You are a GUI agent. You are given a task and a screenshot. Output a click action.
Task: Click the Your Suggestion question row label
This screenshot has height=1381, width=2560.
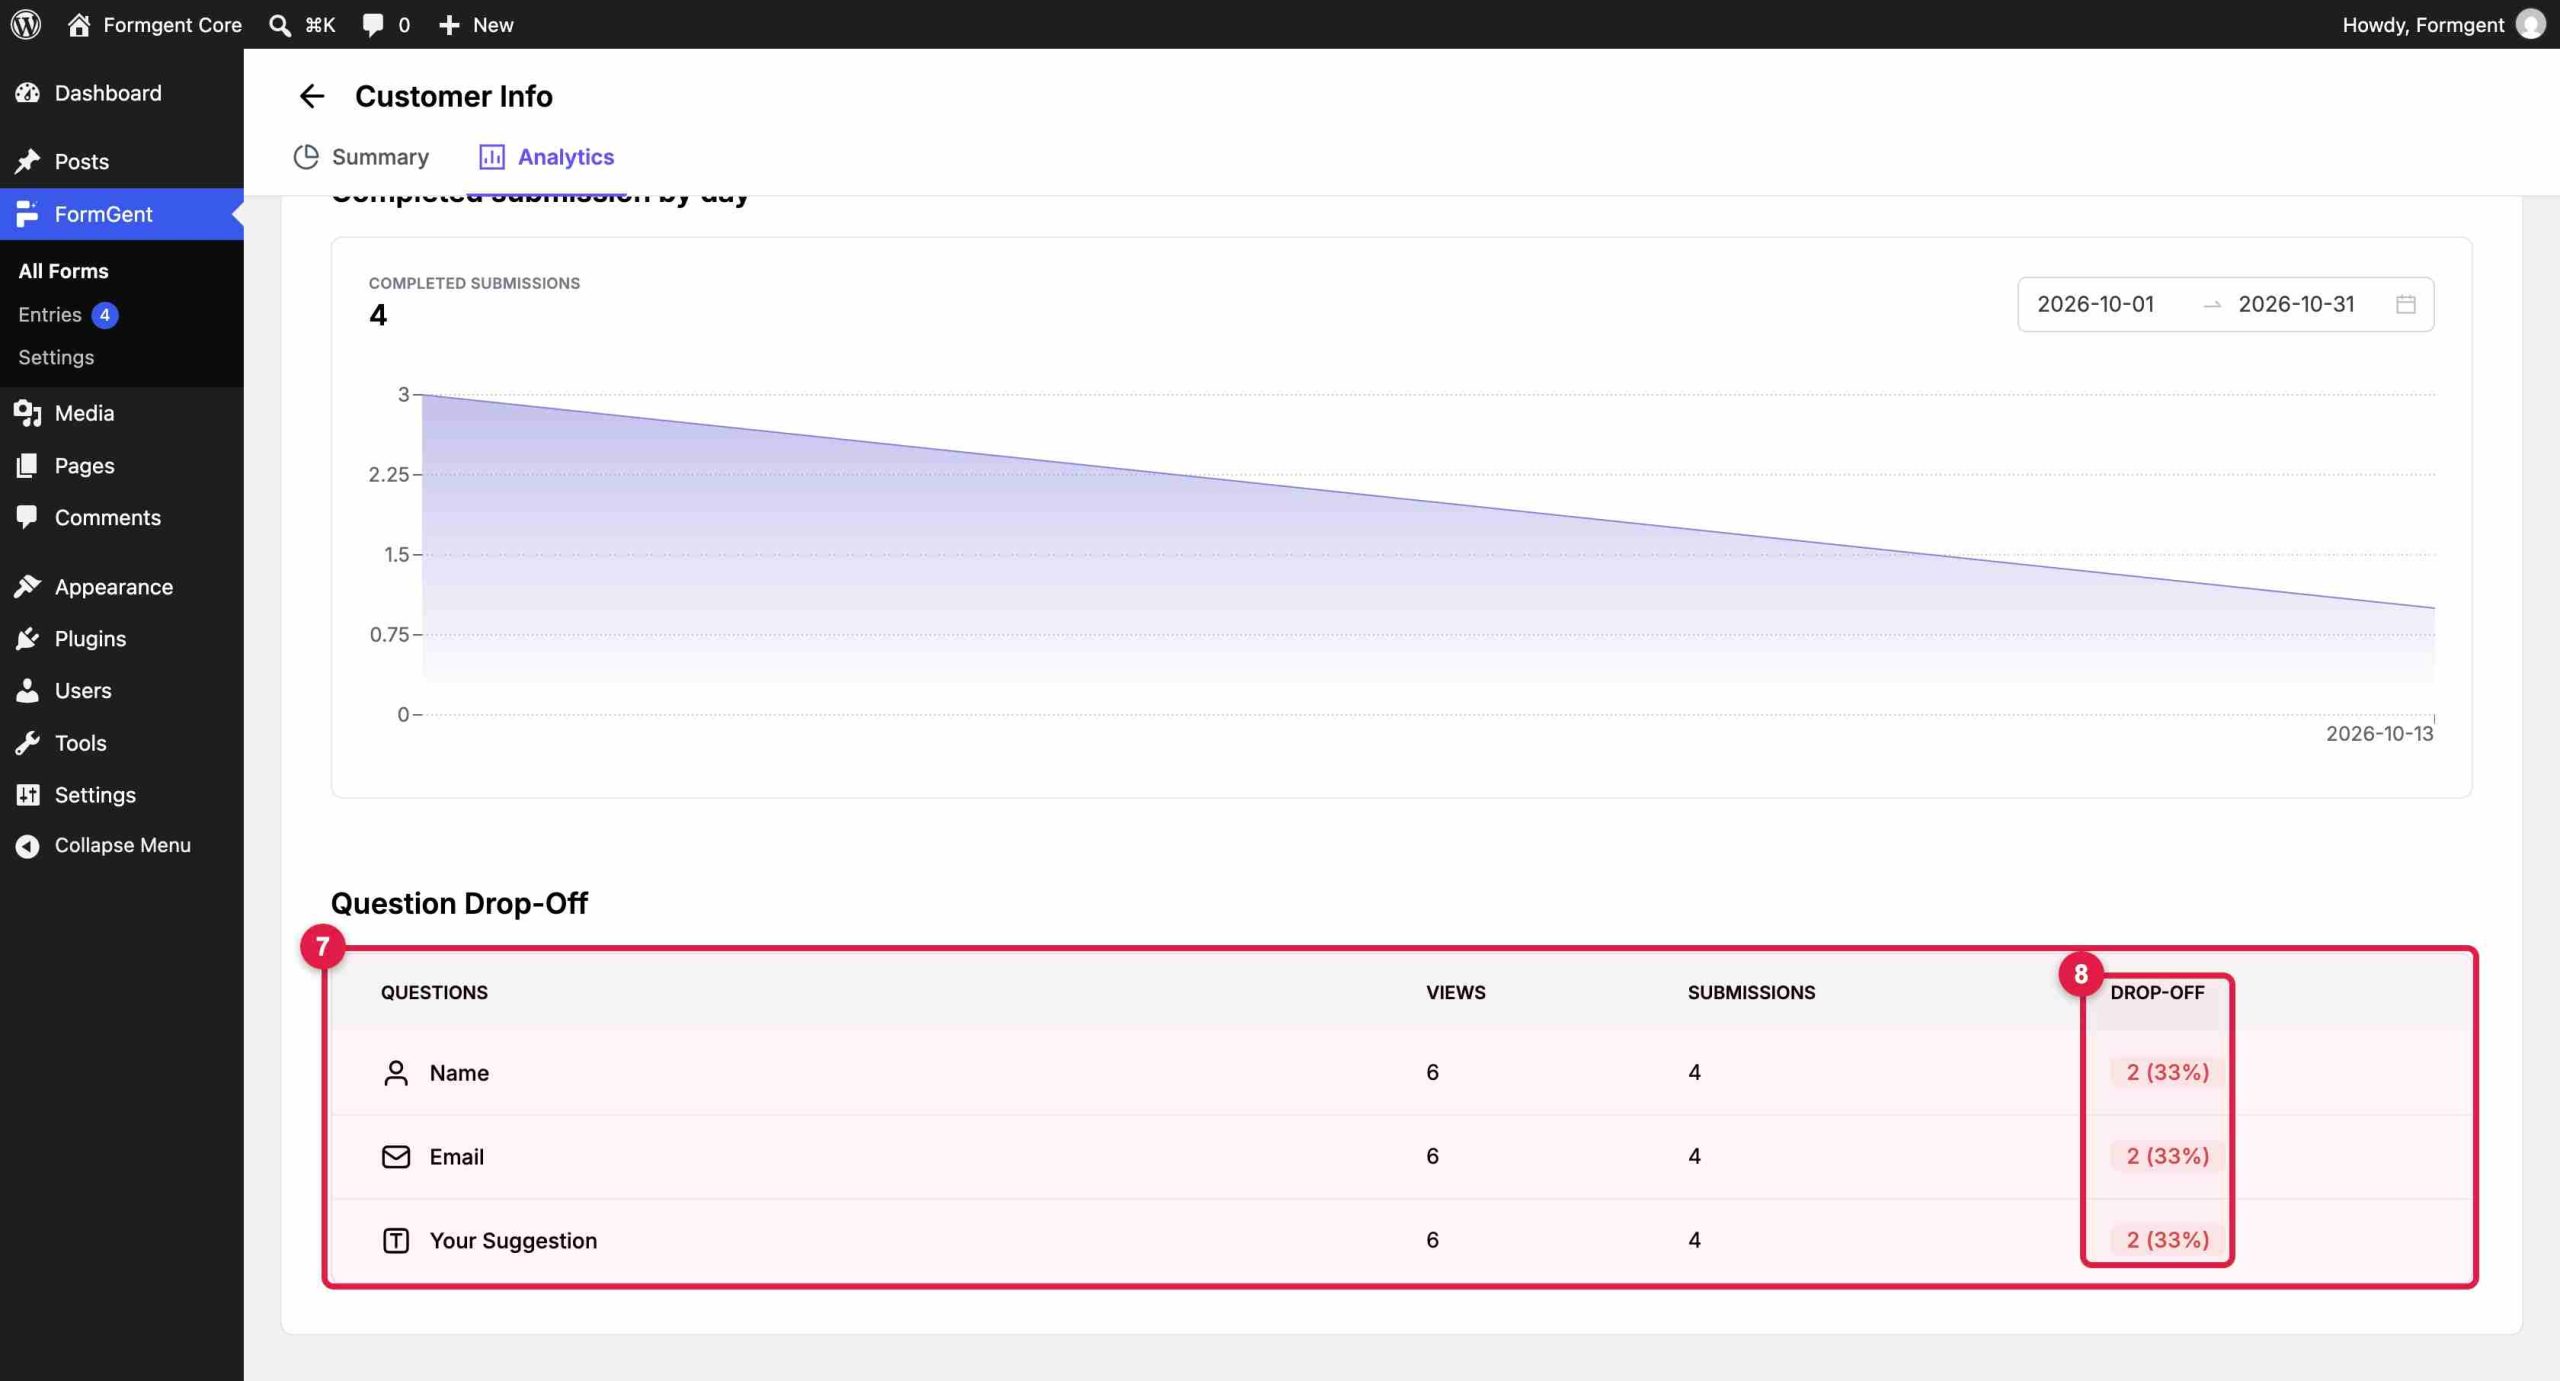[513, 1240]
